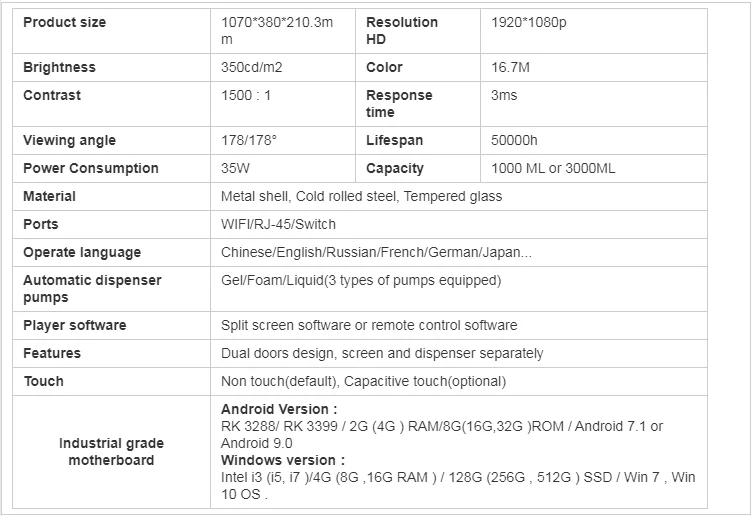Click the Product size label cell

tap(64, 22)
